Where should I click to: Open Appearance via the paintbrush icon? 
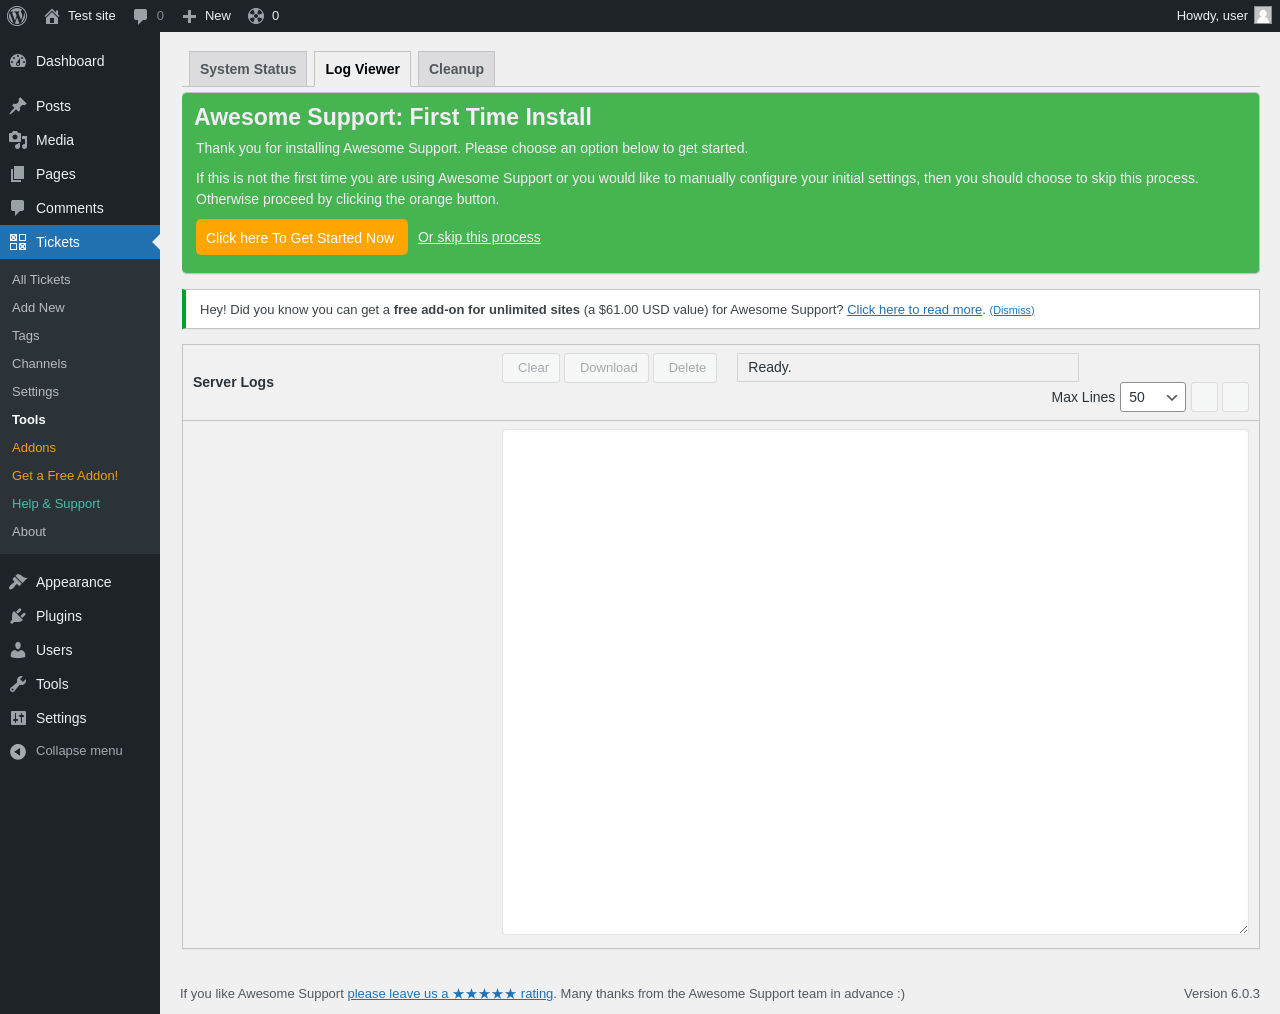(x=18, y=582)
